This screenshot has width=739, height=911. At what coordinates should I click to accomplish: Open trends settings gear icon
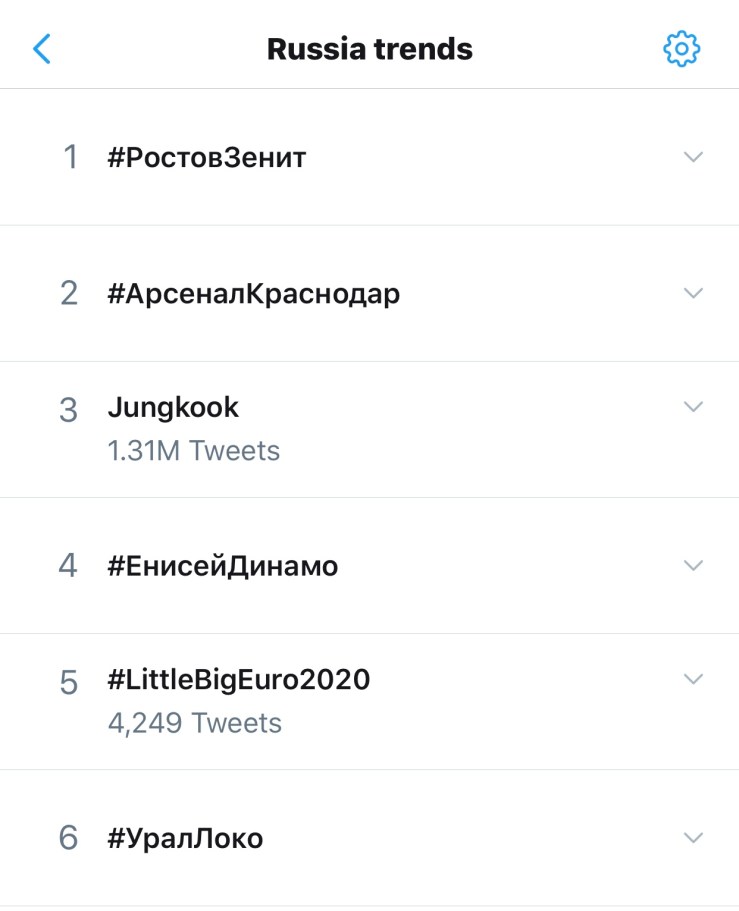pyautogui.click(x=682, y=48)
